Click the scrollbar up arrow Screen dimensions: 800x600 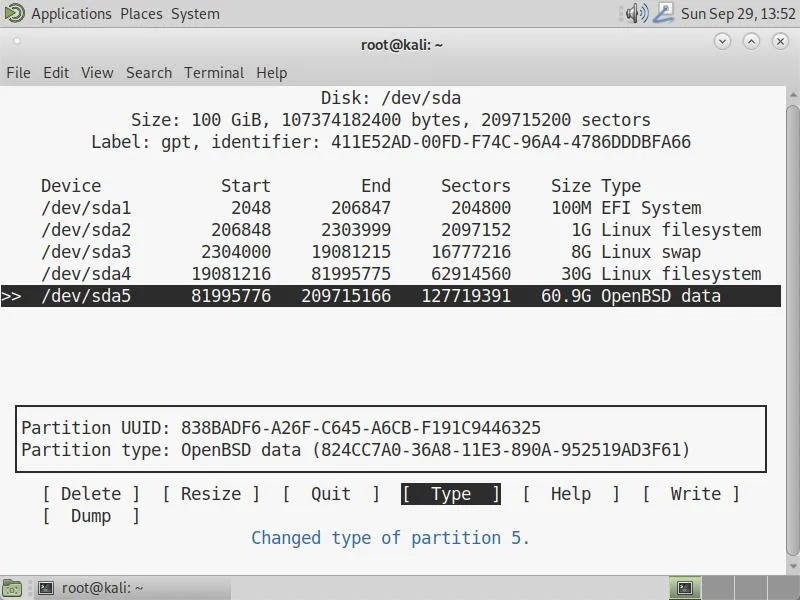[x=792, y=94]
